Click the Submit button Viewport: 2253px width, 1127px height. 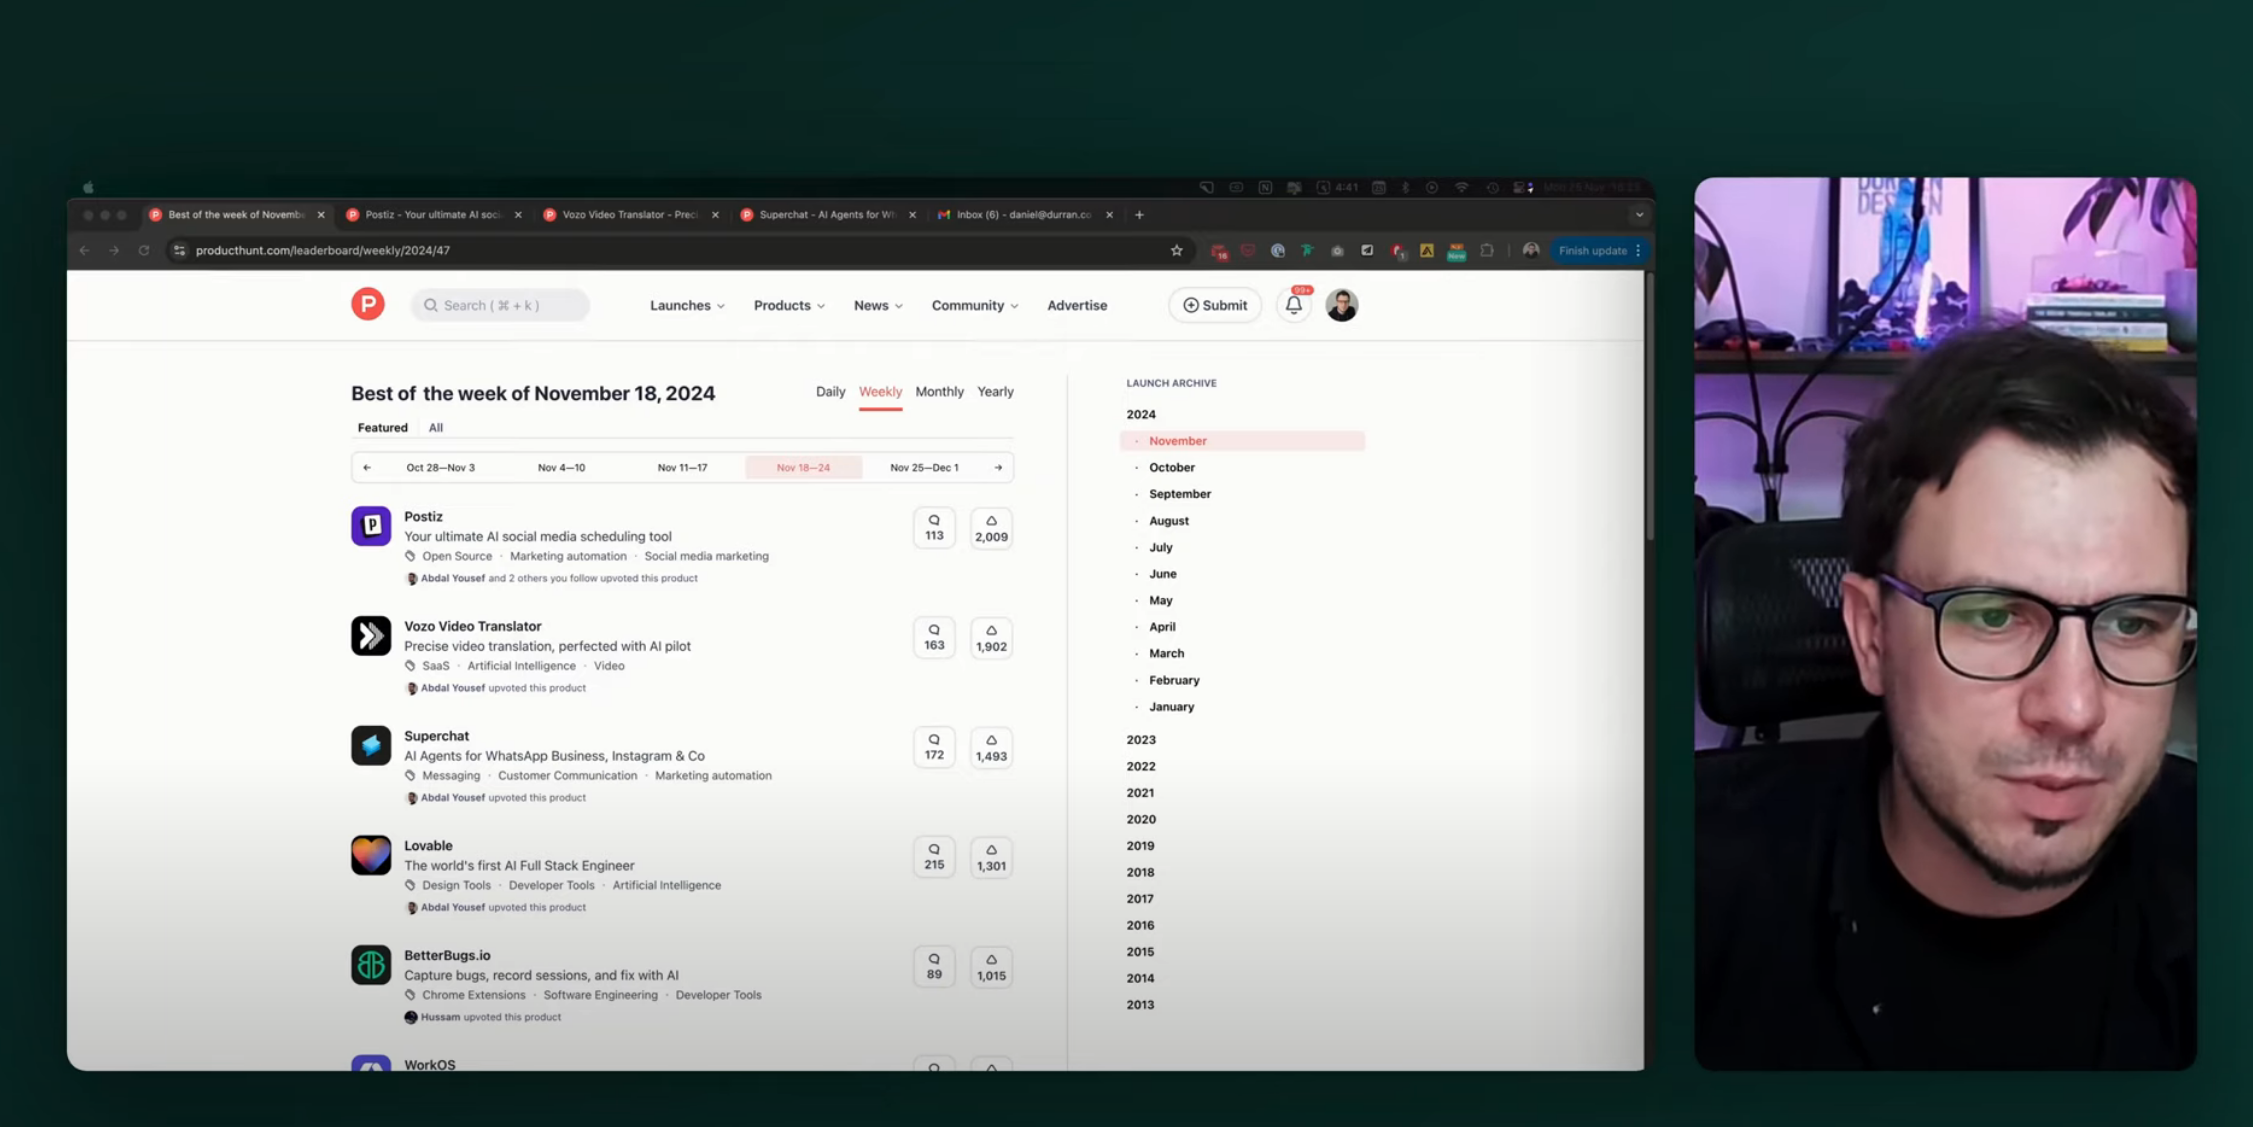[1215, 305]
